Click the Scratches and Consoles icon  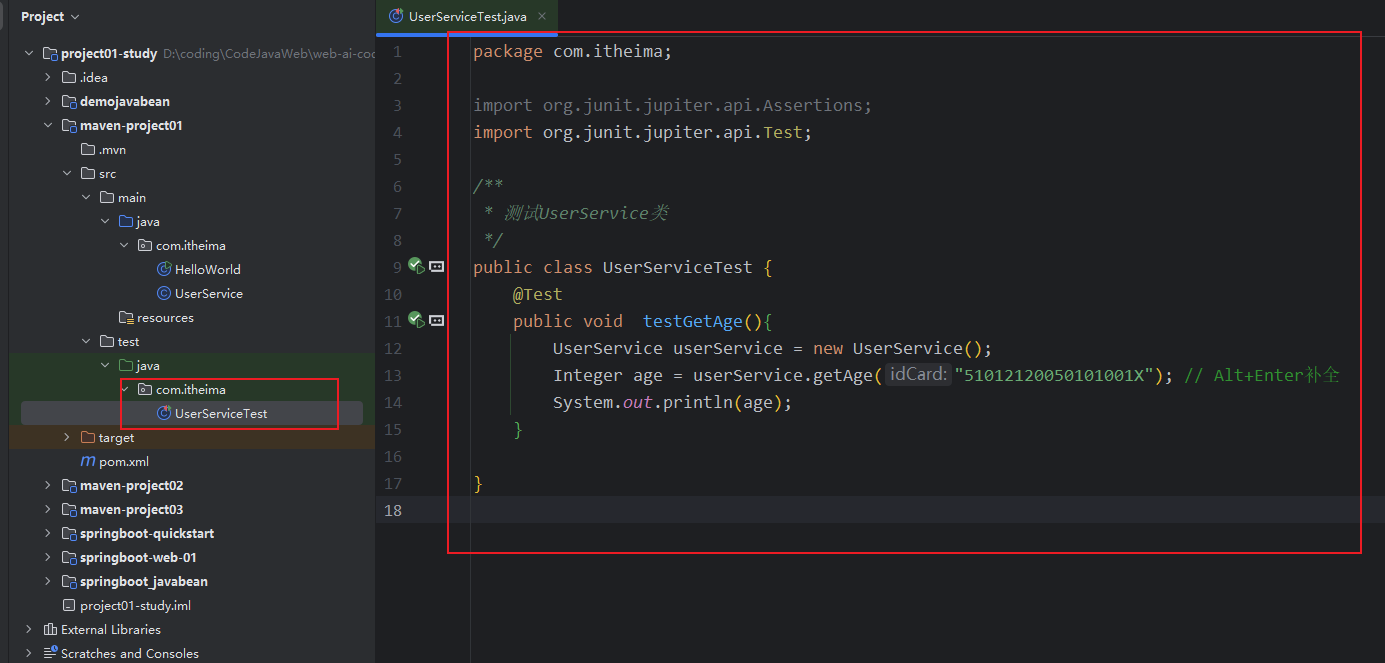50,653
